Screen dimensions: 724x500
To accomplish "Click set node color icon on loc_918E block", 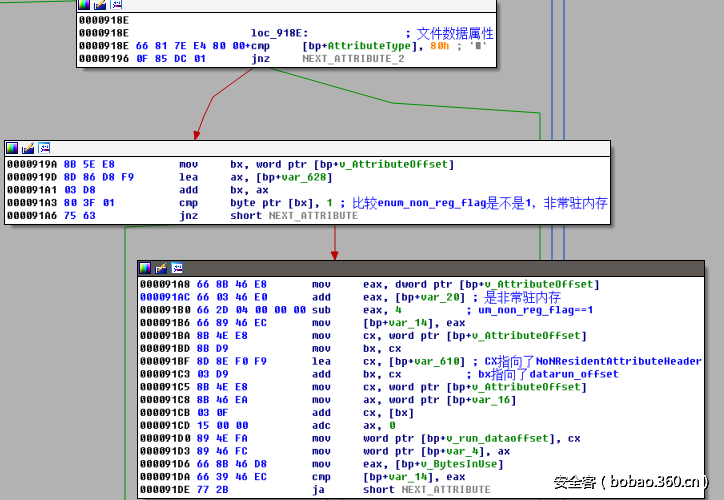I will click(x=84, y=5).
